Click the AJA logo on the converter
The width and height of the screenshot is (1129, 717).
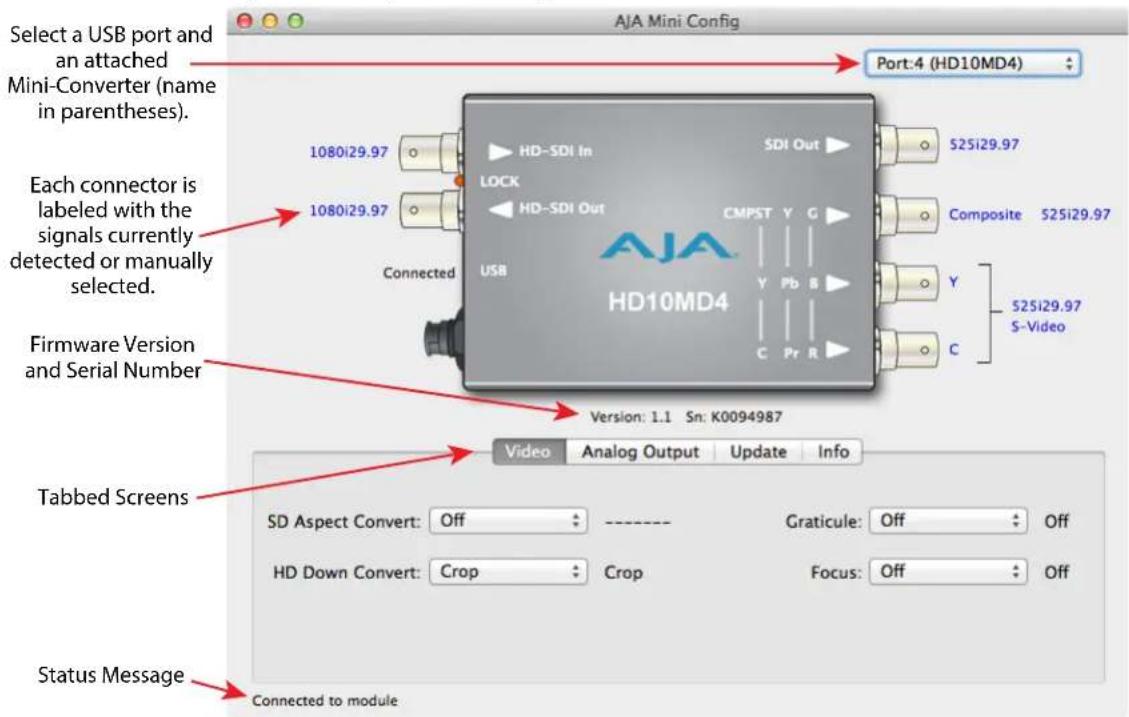pos(668,247)
